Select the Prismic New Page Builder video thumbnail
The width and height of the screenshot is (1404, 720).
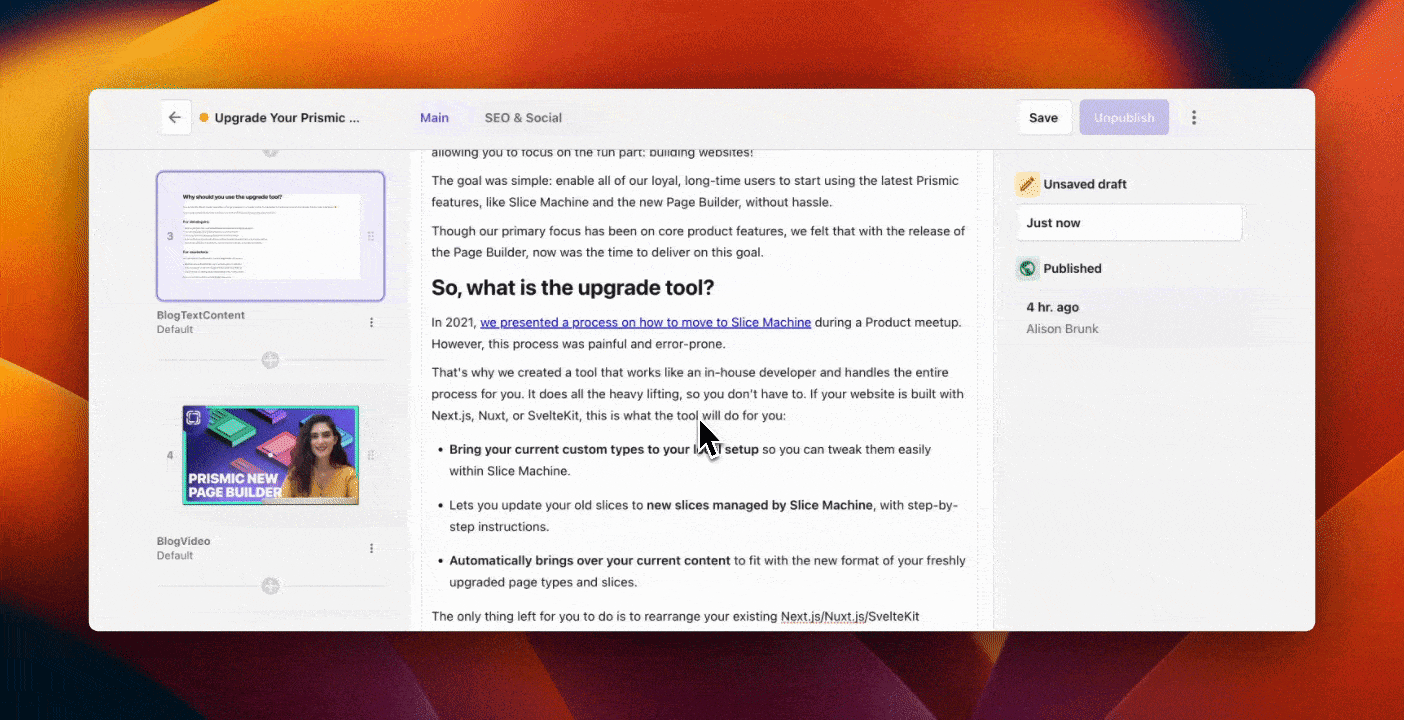click(270, 455)
